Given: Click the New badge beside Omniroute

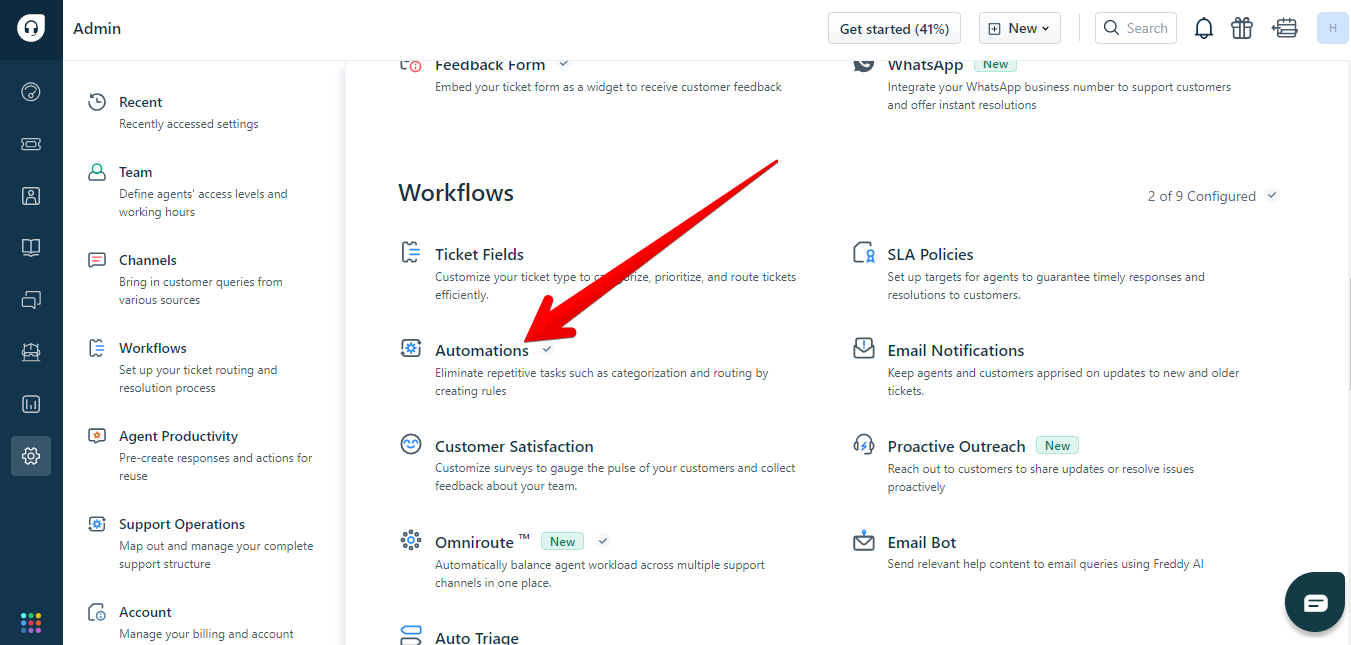Looking at the screenshot, I should [x=562, y=541].
